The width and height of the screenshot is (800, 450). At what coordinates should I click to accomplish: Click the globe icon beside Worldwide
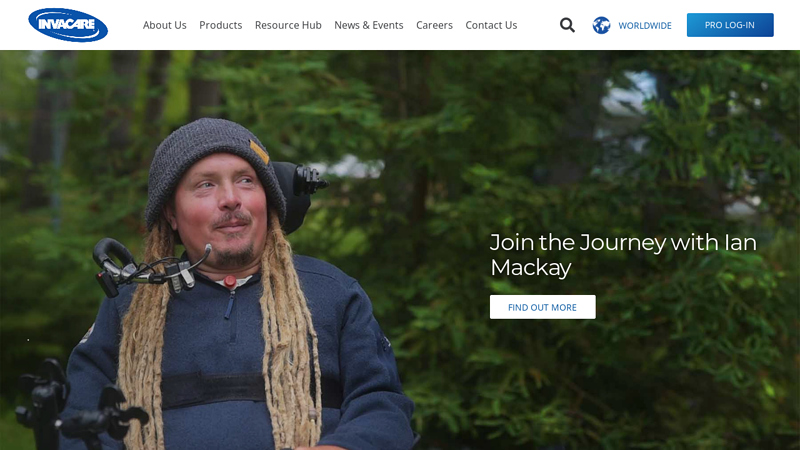pos(602,25)
